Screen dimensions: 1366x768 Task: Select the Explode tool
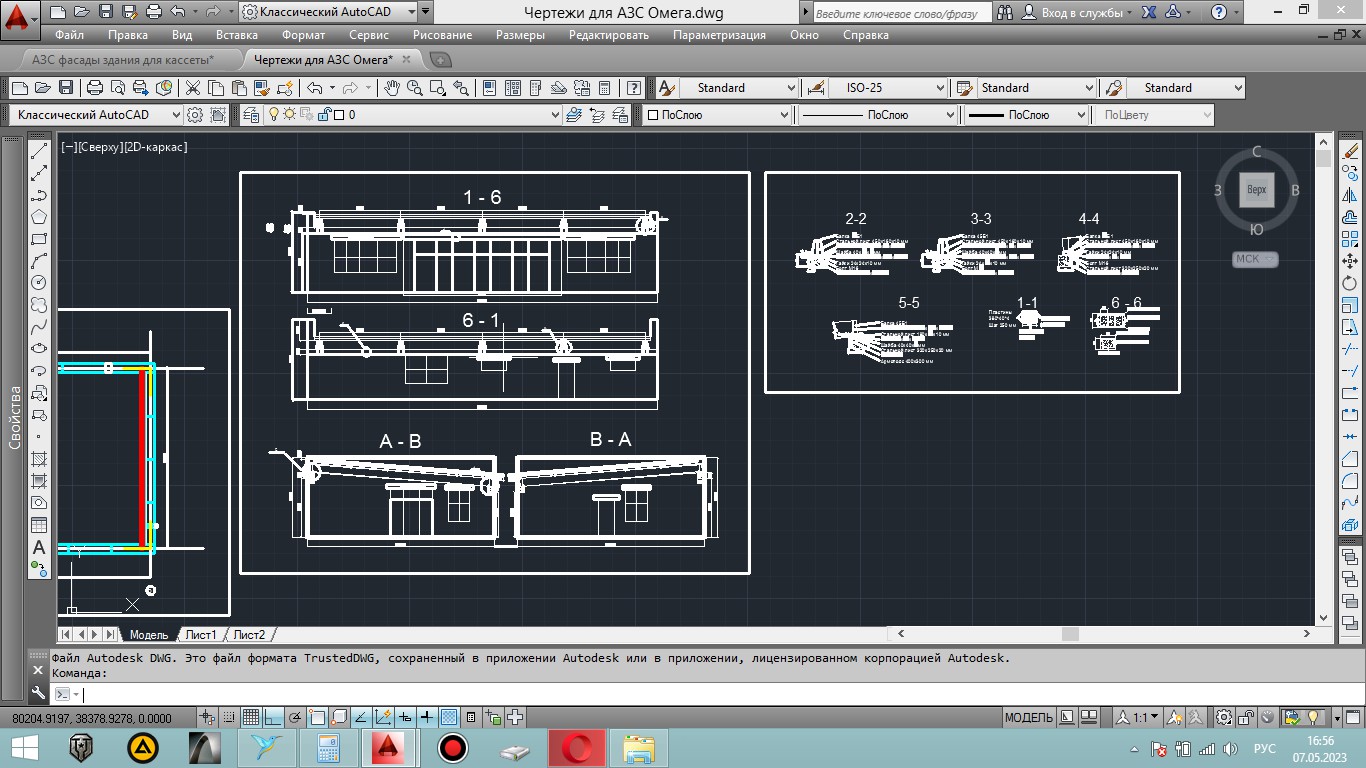[1350, 525]
